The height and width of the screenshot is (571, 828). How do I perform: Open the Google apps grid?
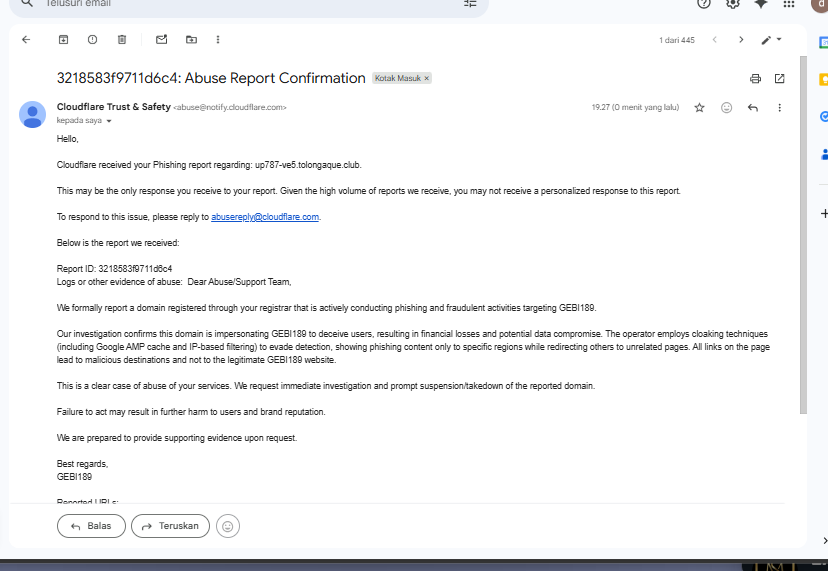[x=788, y=3]
